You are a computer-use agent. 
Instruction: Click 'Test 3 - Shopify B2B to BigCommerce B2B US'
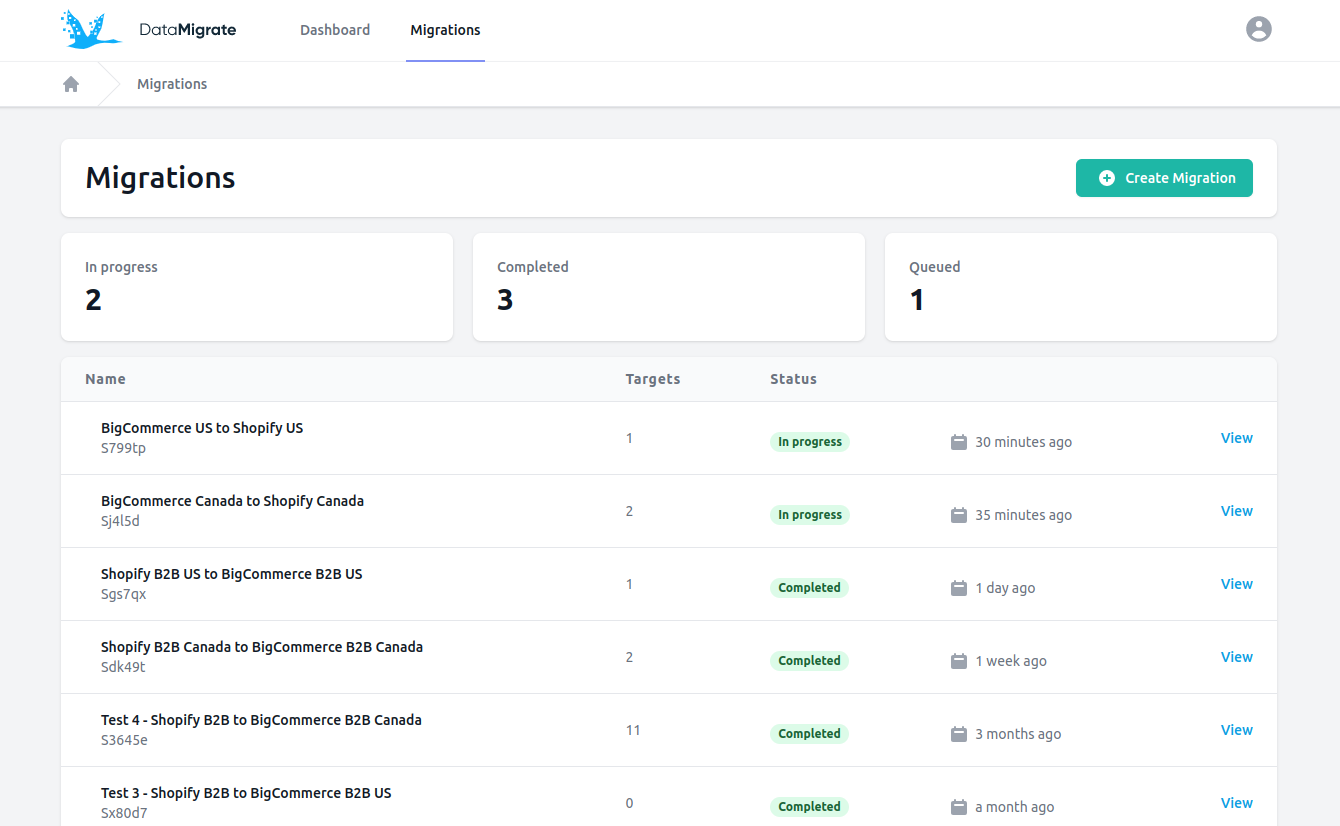pos(246,793)
